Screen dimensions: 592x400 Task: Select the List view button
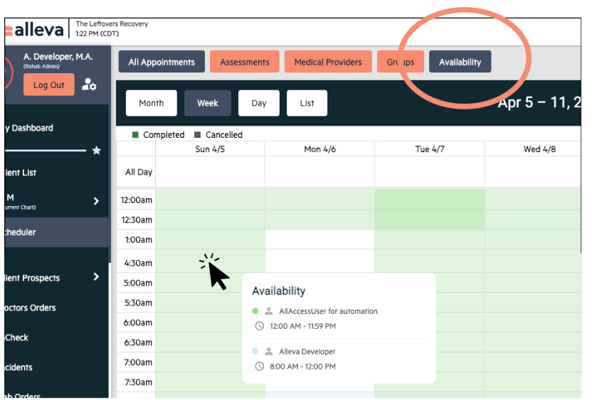click(307, 103)
